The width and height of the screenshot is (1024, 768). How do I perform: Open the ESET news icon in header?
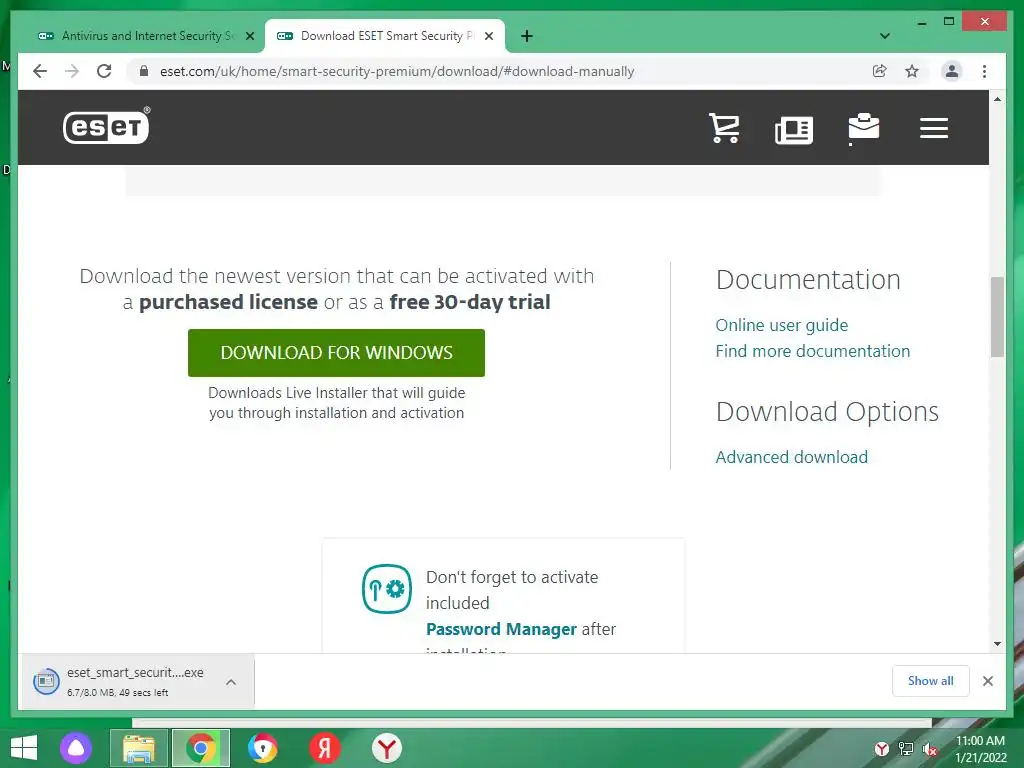(793, 129)
